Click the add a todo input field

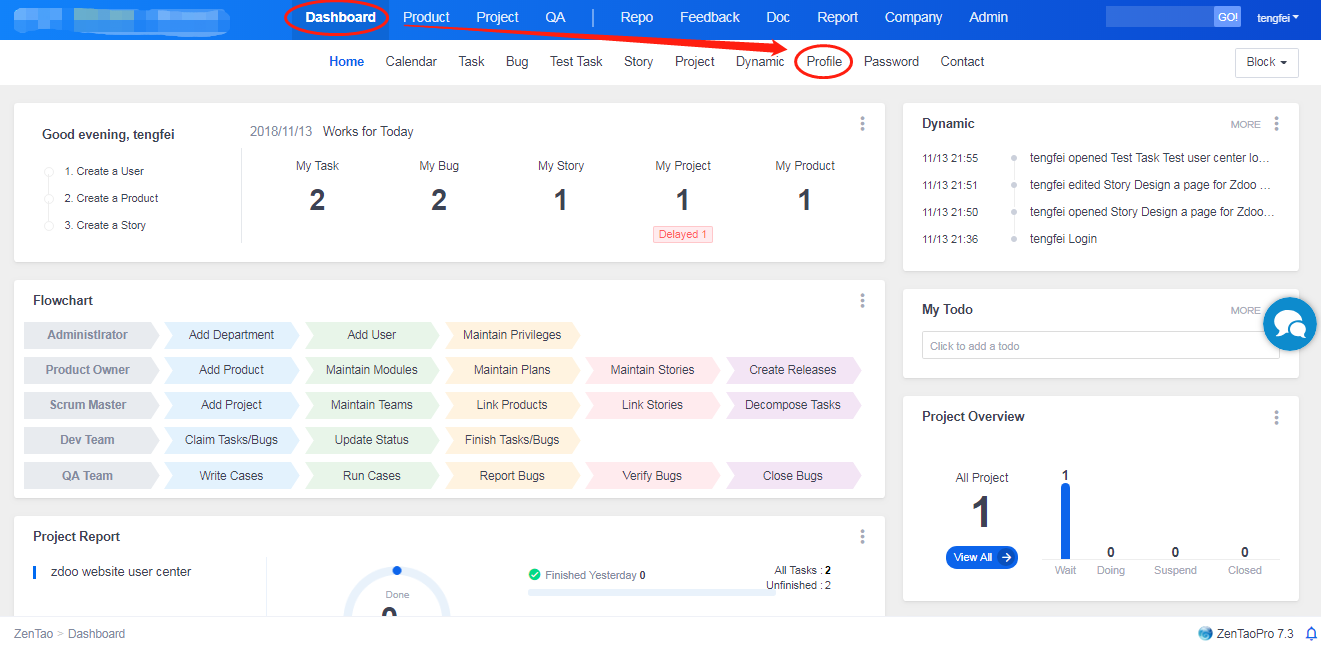coord(1100,346)
